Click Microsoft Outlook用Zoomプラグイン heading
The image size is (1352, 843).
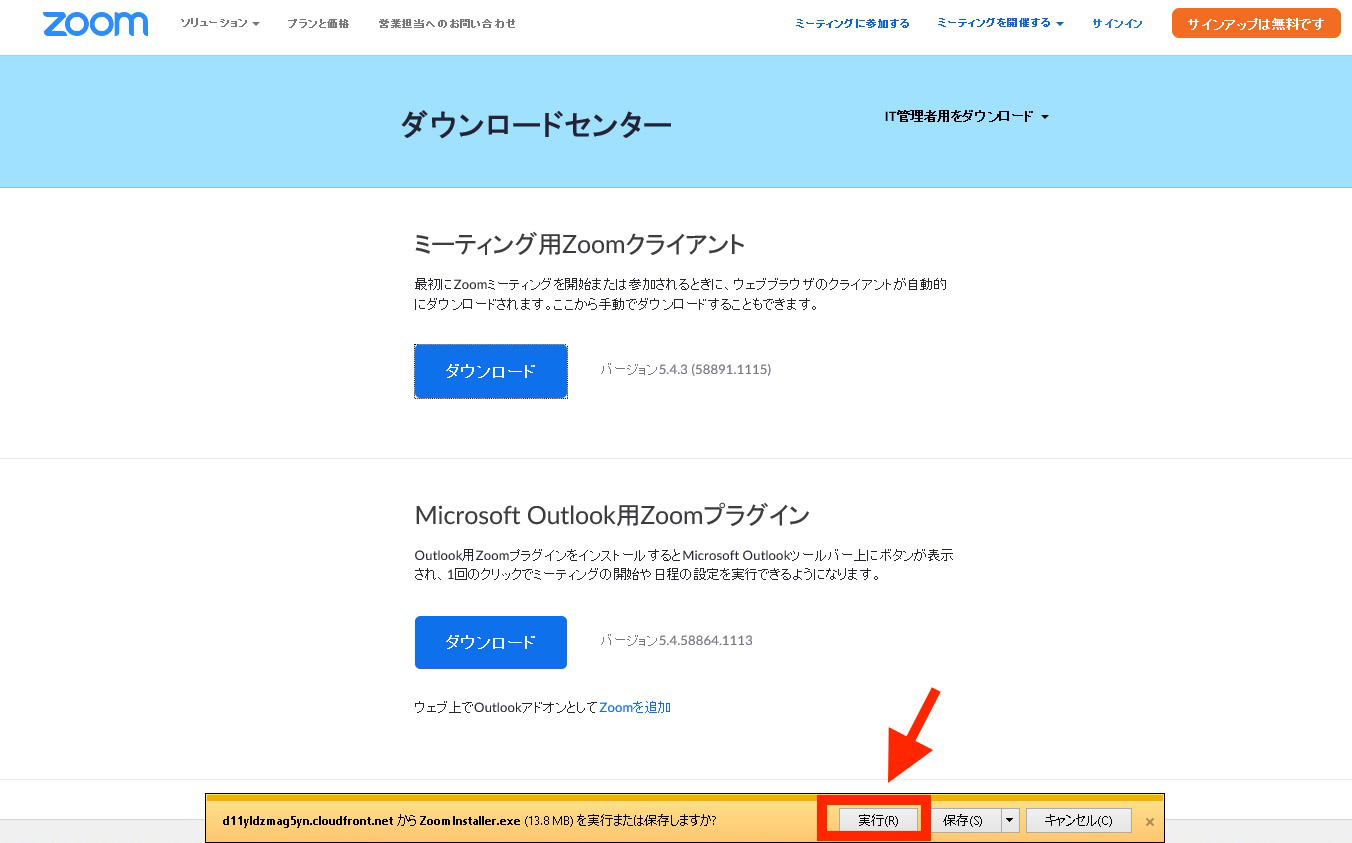pos(612,515)
